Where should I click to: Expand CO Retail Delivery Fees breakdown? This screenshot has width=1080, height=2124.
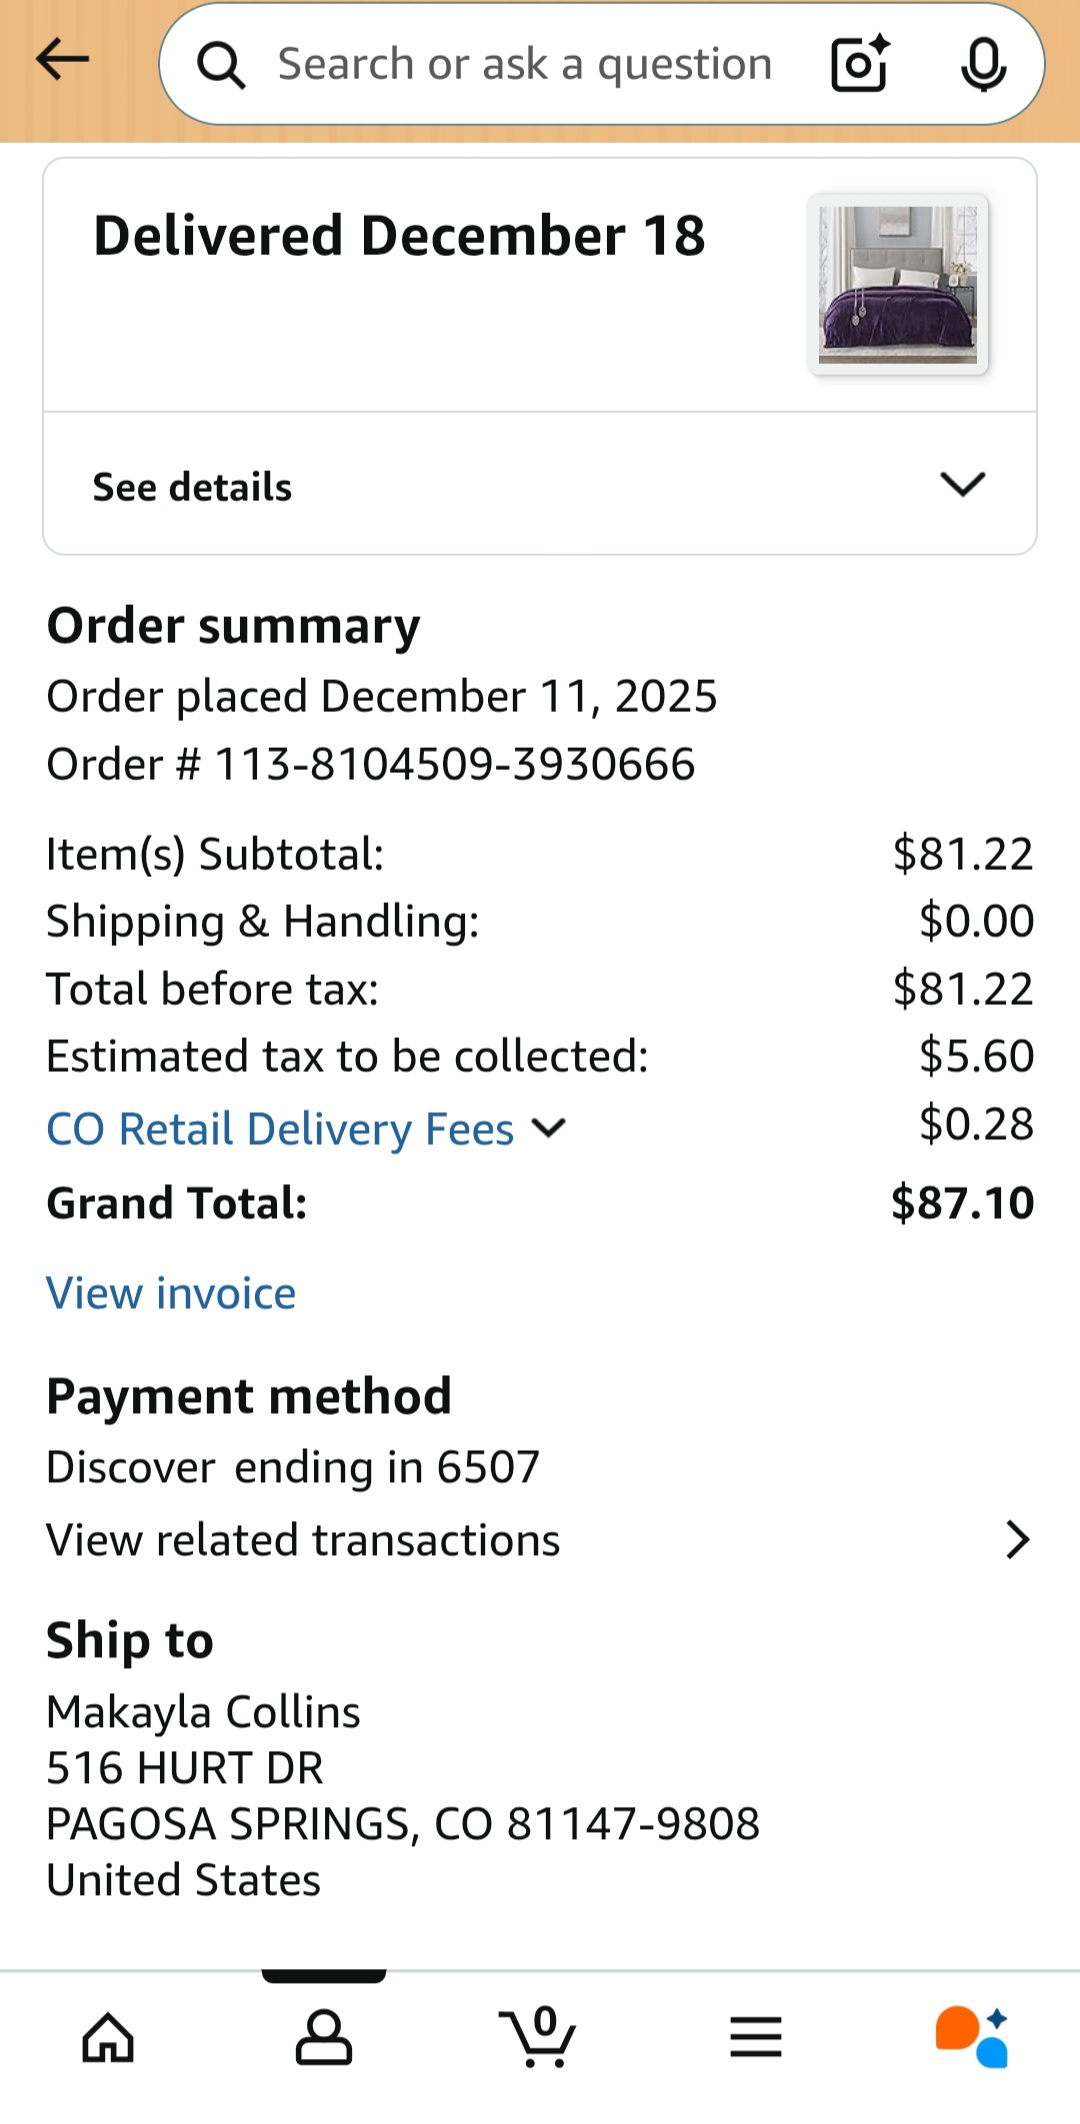pos(306,1129)
